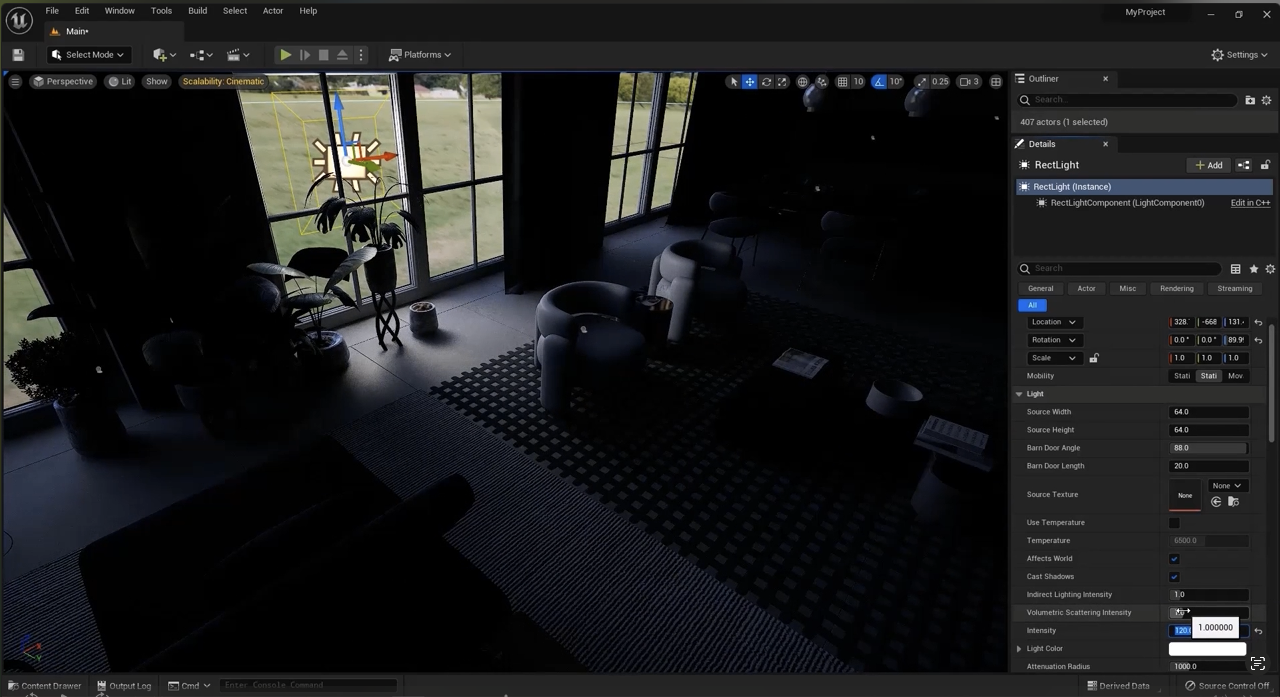Click the surface snapping icon

coord(821,82)
